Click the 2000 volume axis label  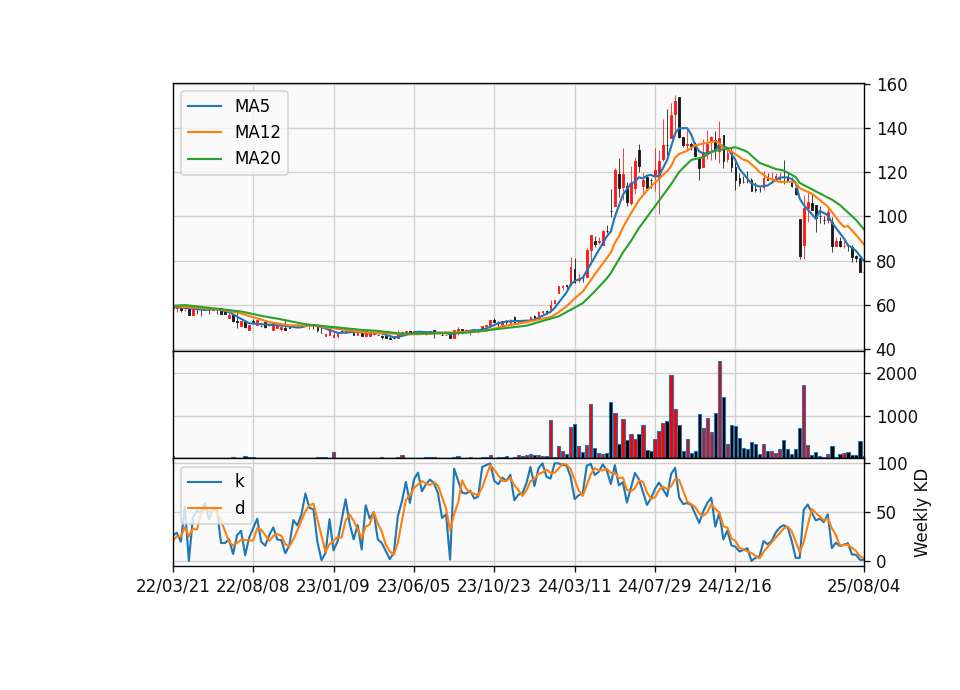(896, 373)
